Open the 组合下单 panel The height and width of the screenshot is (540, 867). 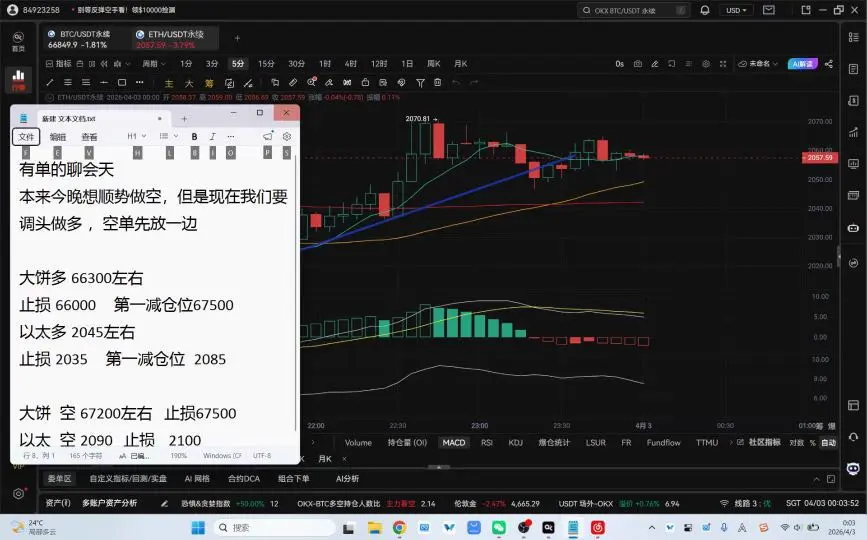tap(294, 479)
